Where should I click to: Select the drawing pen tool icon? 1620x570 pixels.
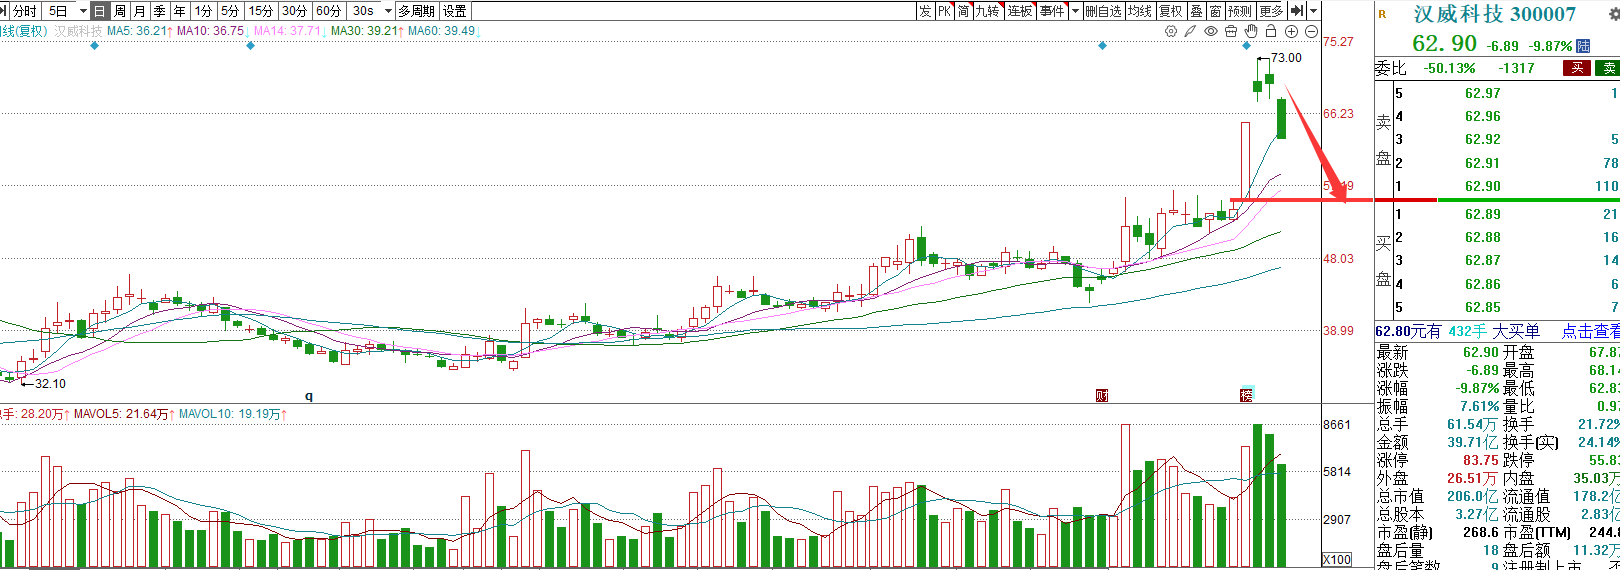tap(1190, 31)
